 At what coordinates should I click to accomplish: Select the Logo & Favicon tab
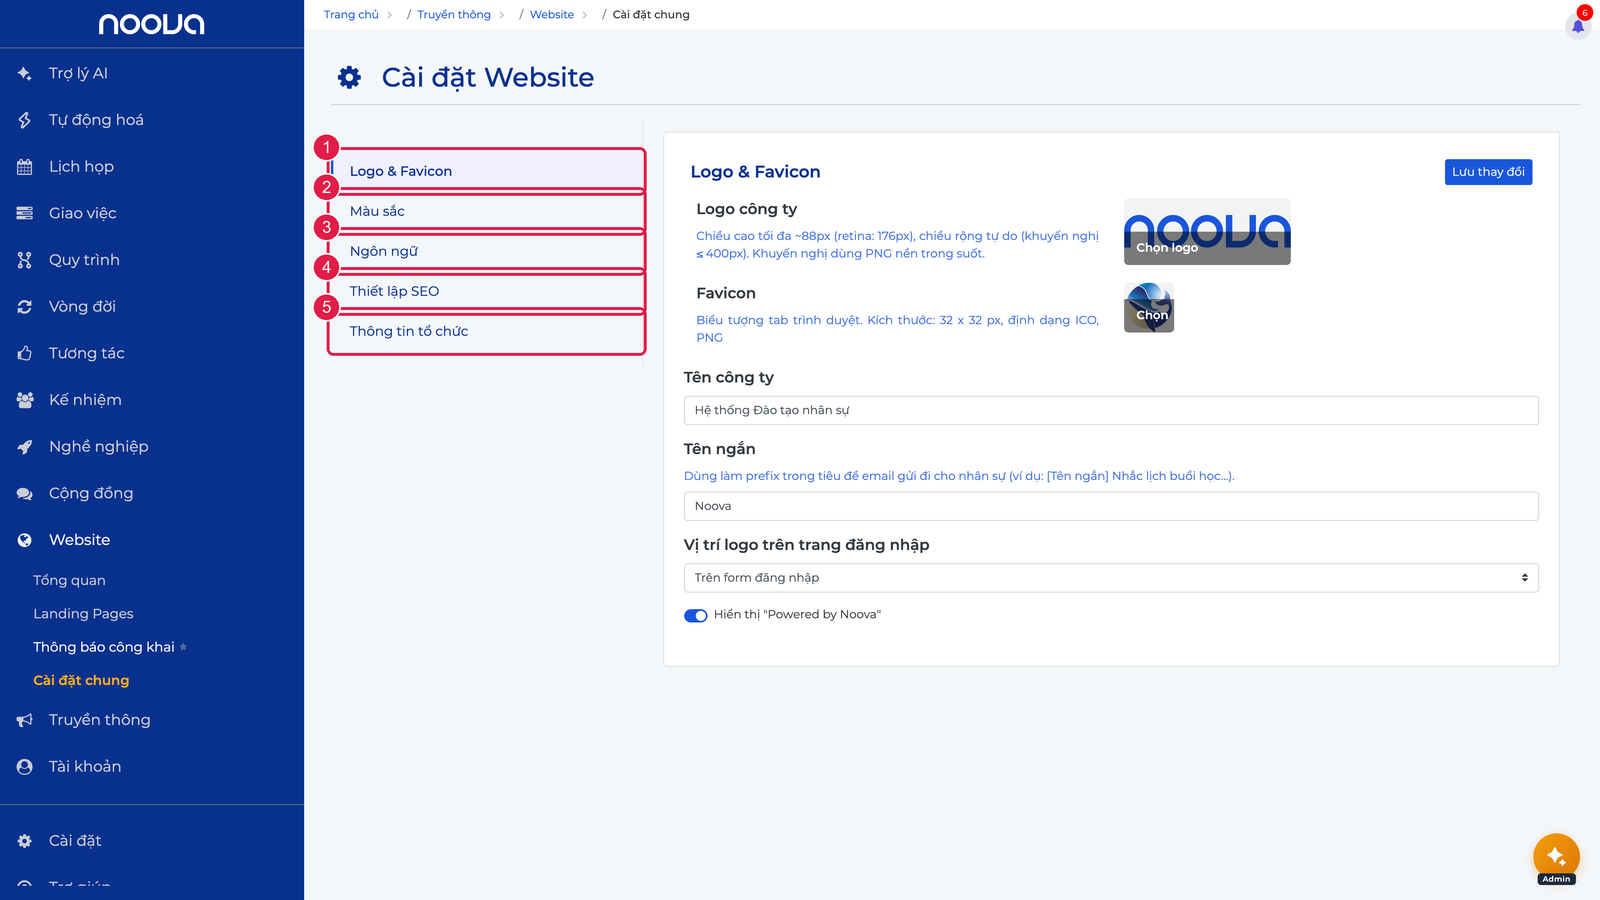pos(487,171)
